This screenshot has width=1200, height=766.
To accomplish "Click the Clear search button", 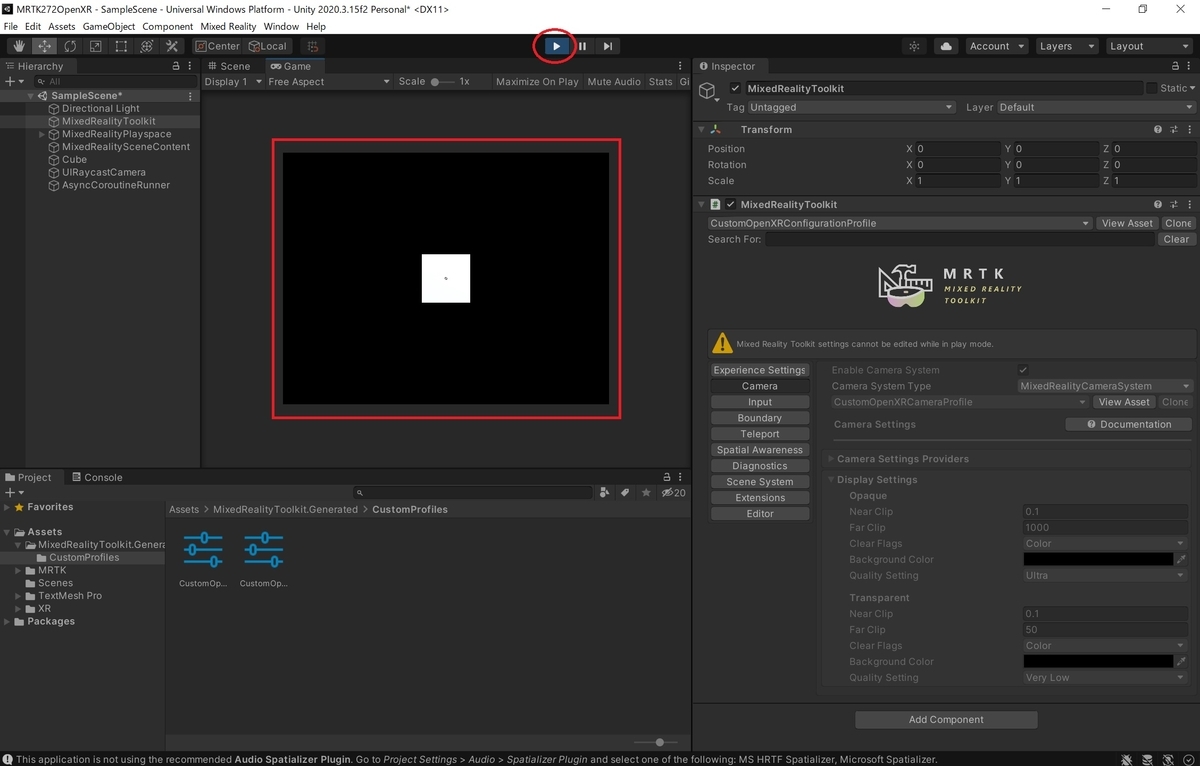I will click(x=1176, y=239).
